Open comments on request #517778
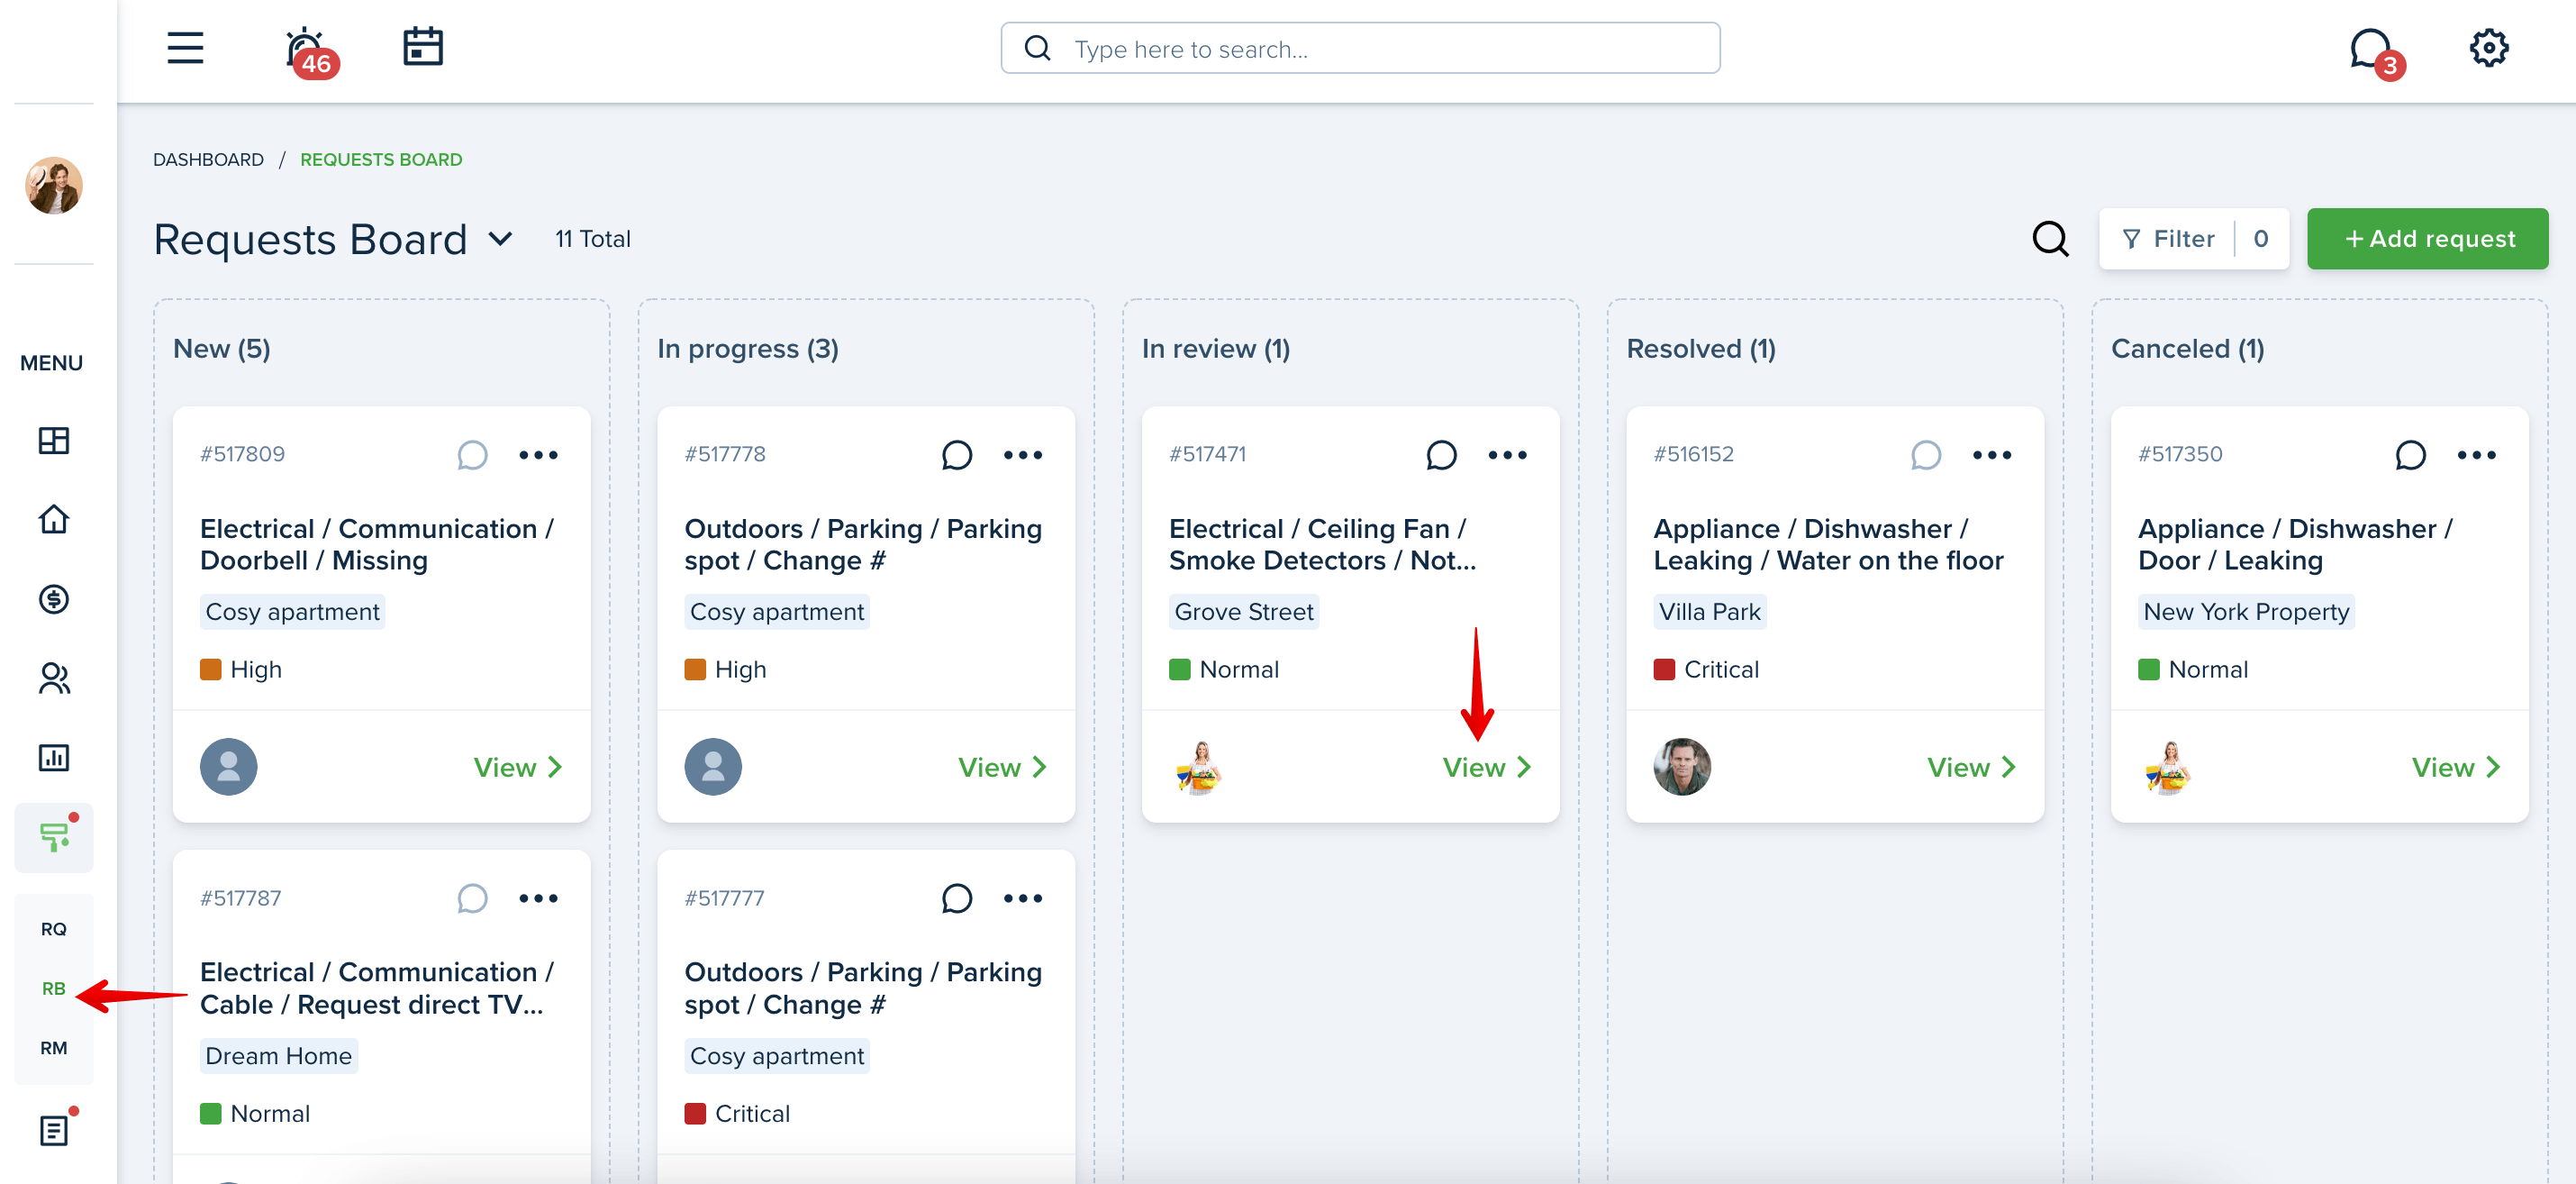Image resolution: width=2576 pixels, height=1184 pixels. click(957, 455)
